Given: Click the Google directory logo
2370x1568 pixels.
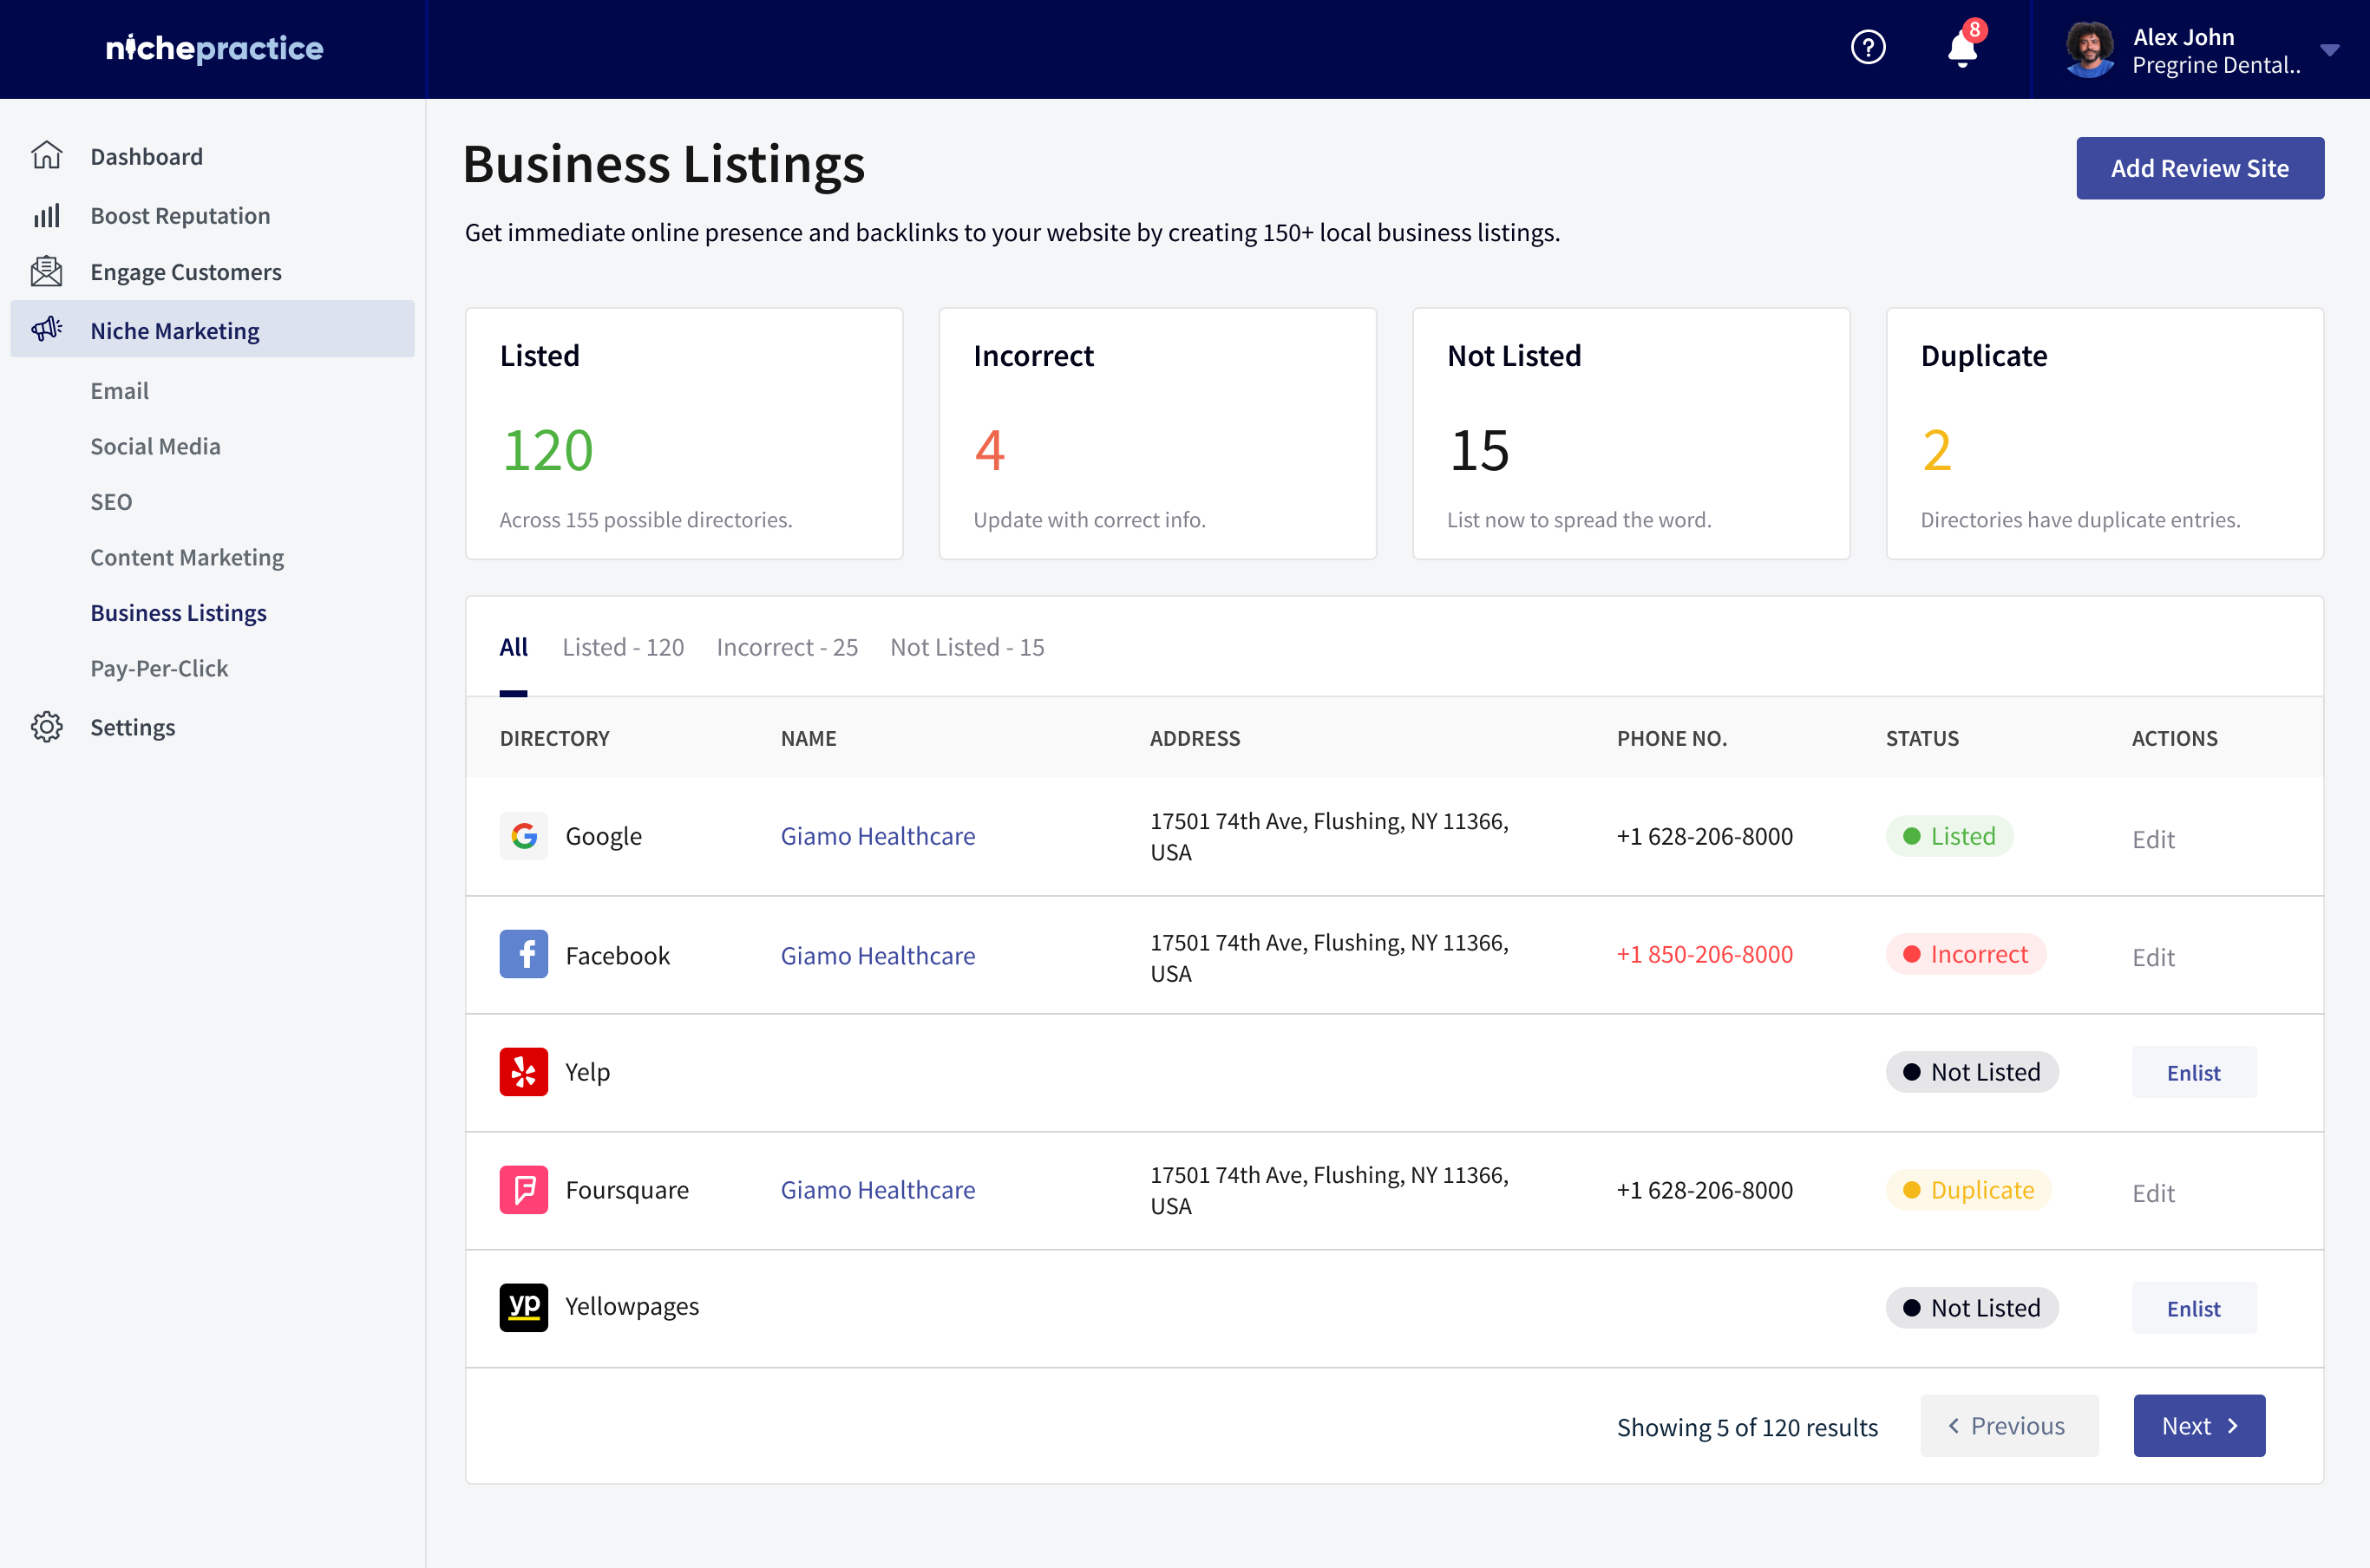Looking at the screenshot, I should pyautogui.click(x=523, y=836).
